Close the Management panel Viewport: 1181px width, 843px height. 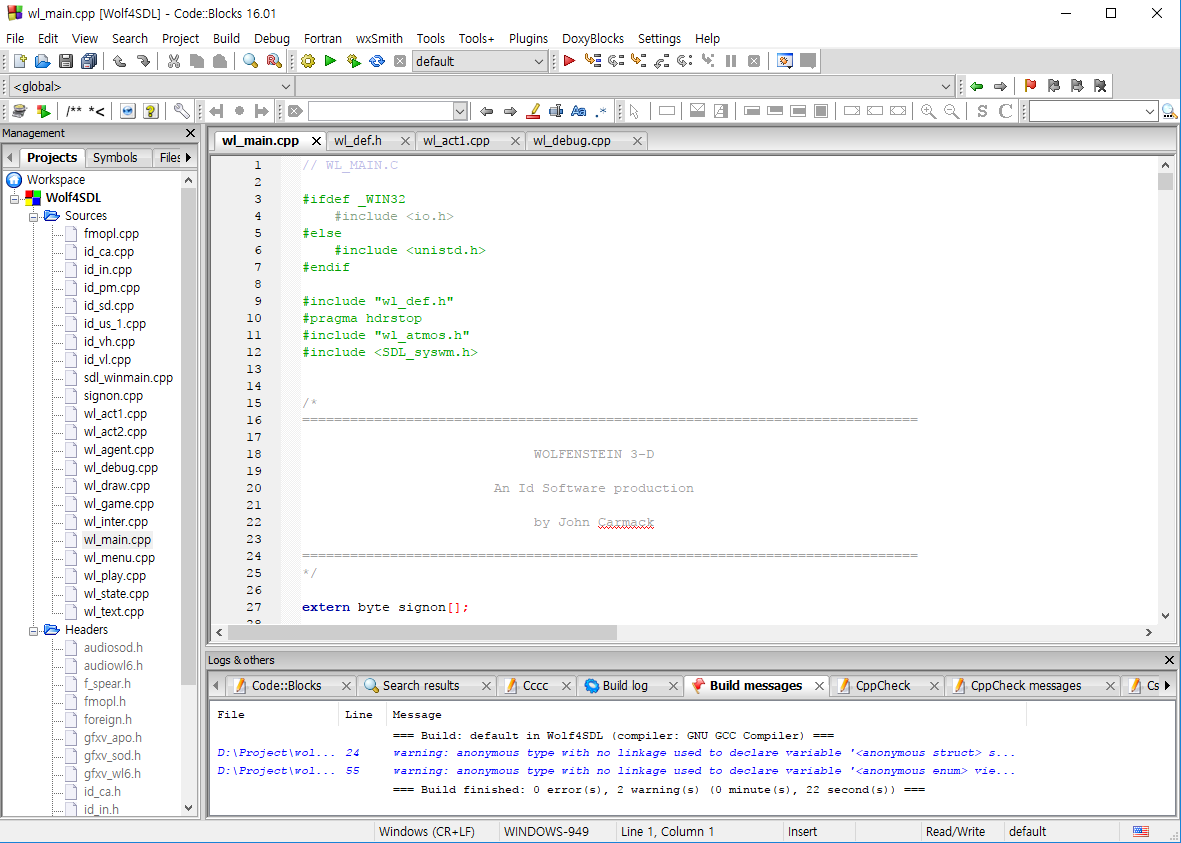click(190, 133)
